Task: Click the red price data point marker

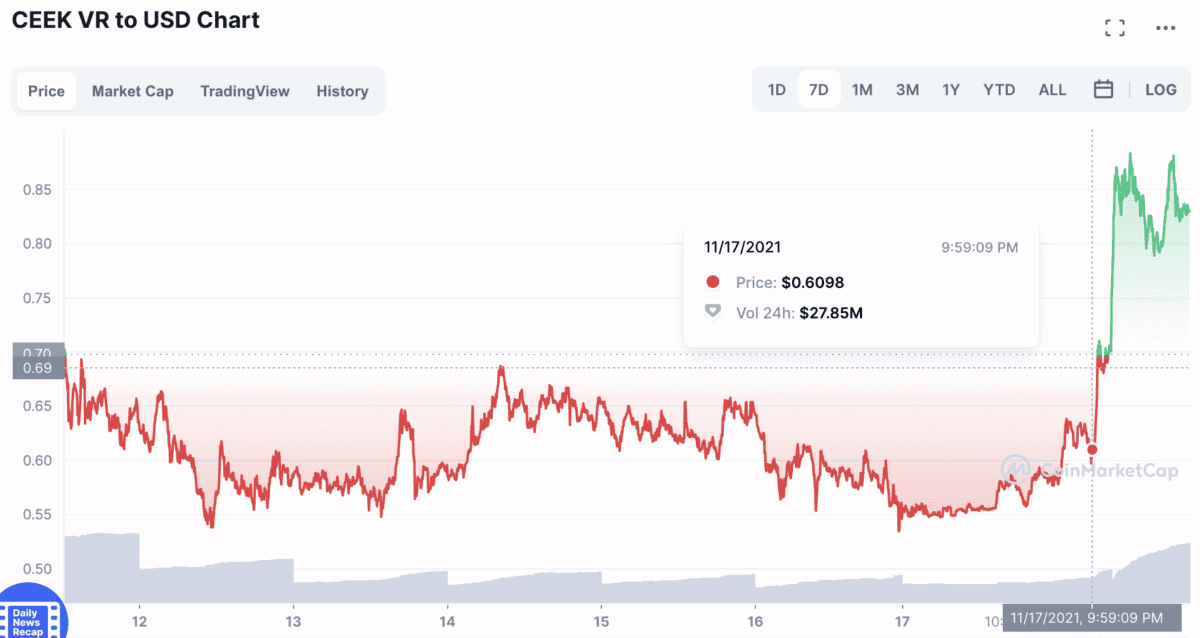Action: pyautogui.click(x=1092, y=450)
